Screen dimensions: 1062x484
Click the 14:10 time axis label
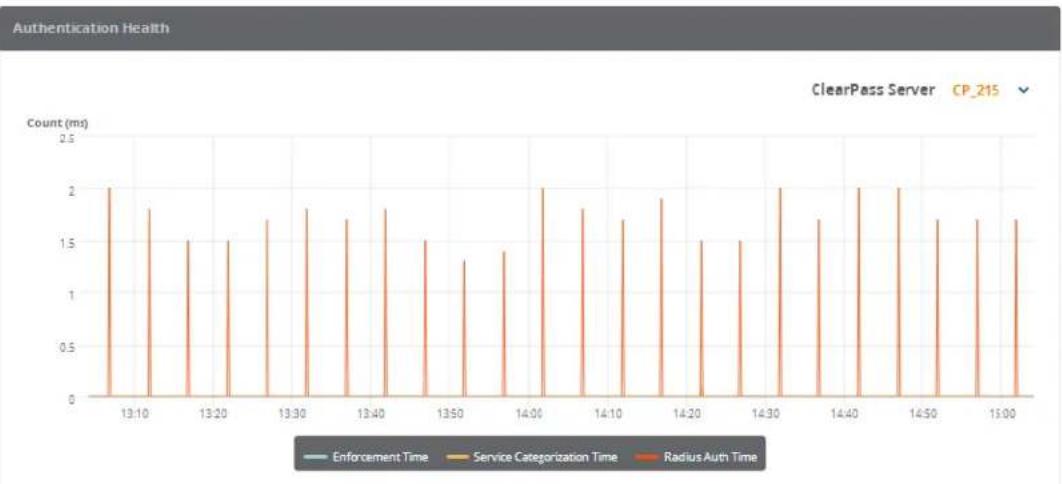click(608, 412)
